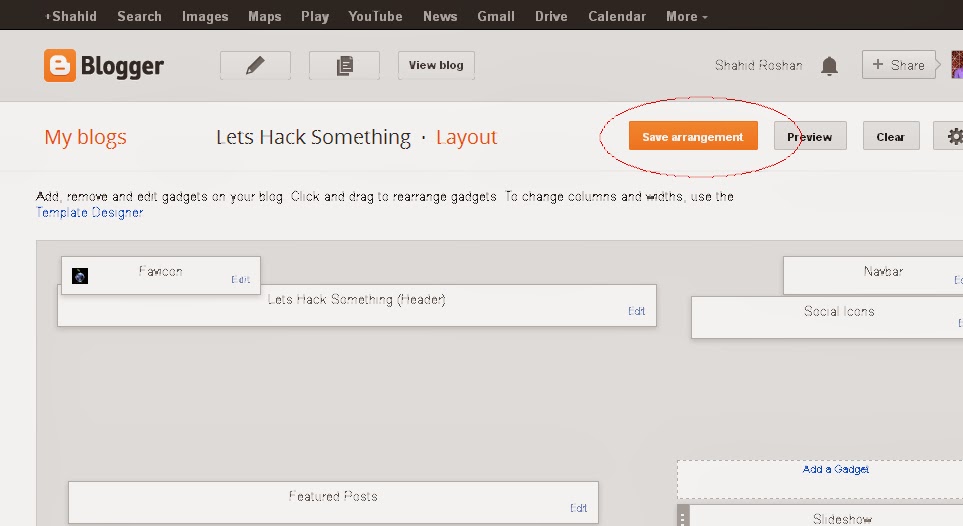The width and height of the screenshot is (963, 526).
Task: Click the Favicon globe thumbnail
Action: (80, 276)
